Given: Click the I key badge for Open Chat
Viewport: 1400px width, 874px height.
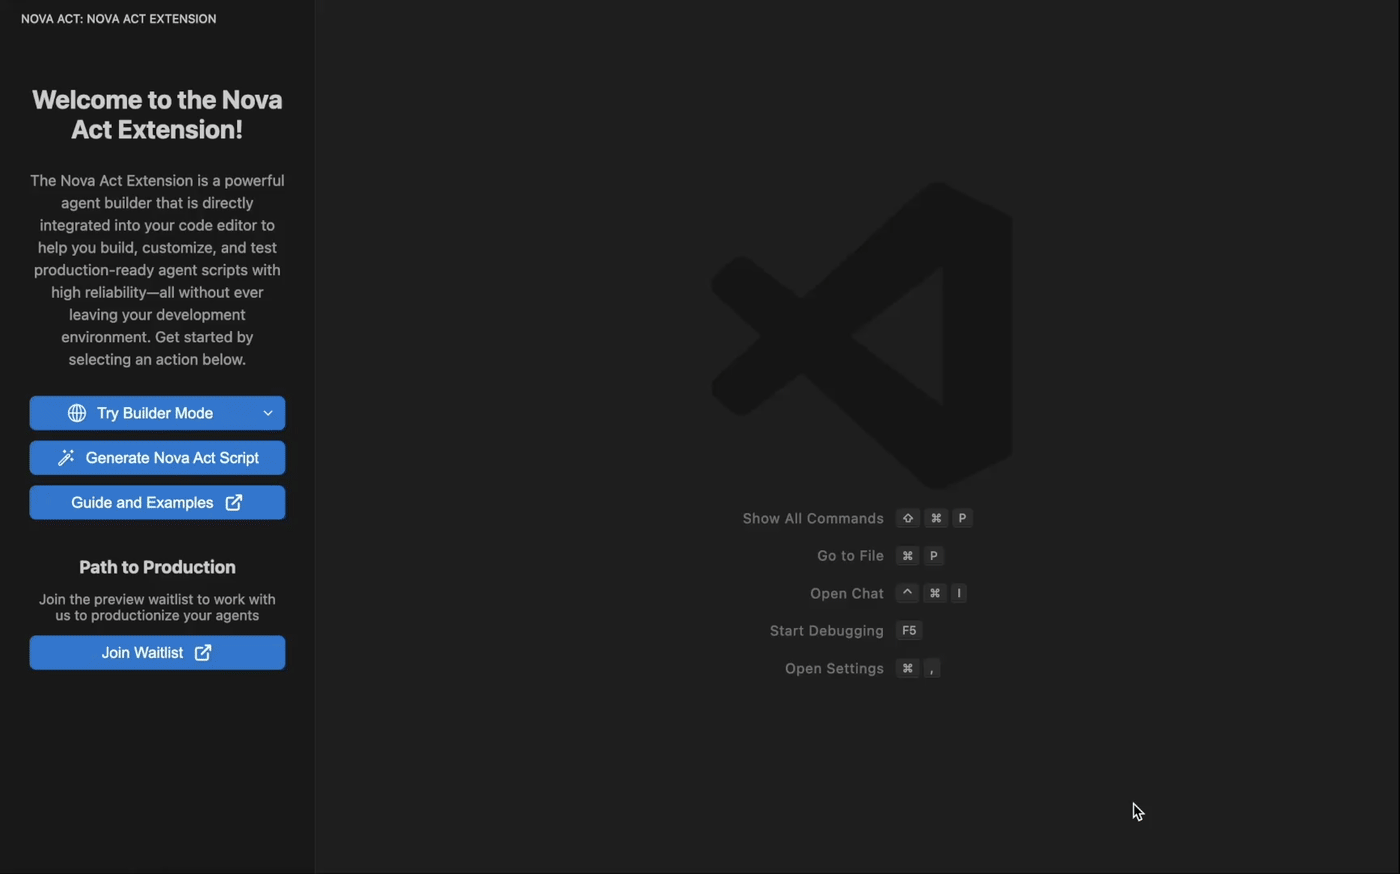Looking at the screenshot, I should click(959, 593).
